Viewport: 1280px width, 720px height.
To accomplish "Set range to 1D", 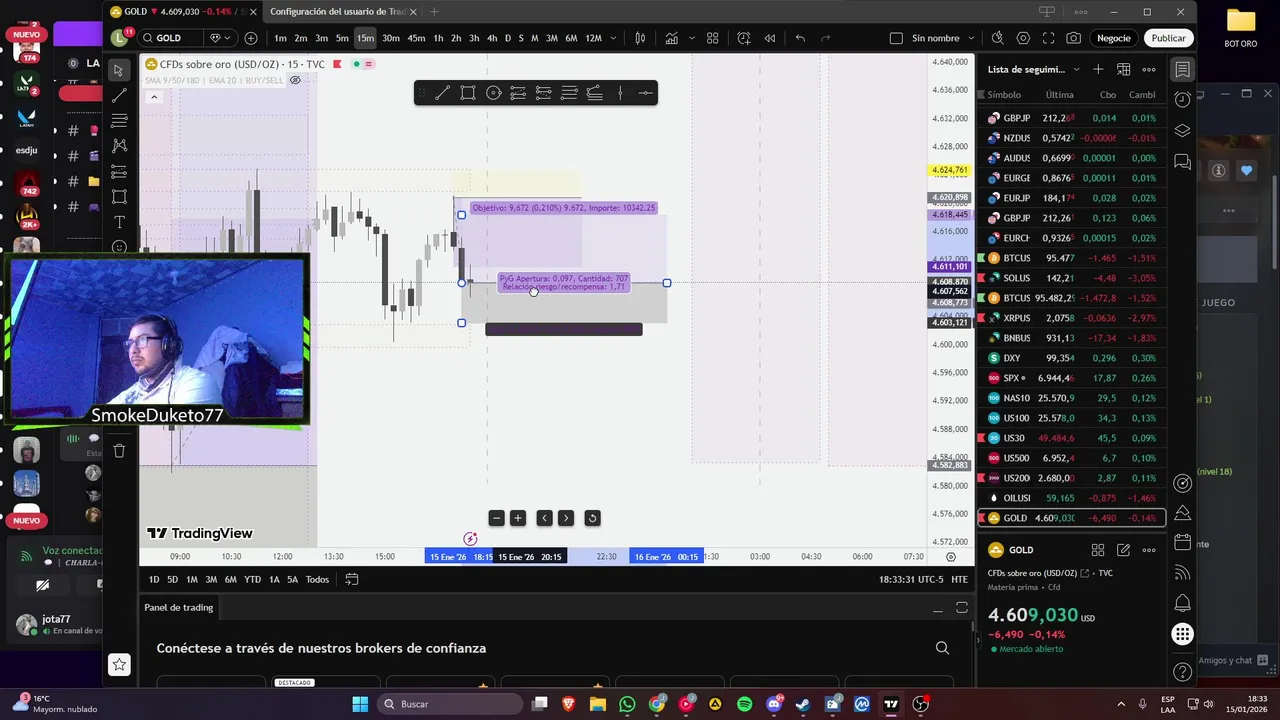I will (153, 579).
